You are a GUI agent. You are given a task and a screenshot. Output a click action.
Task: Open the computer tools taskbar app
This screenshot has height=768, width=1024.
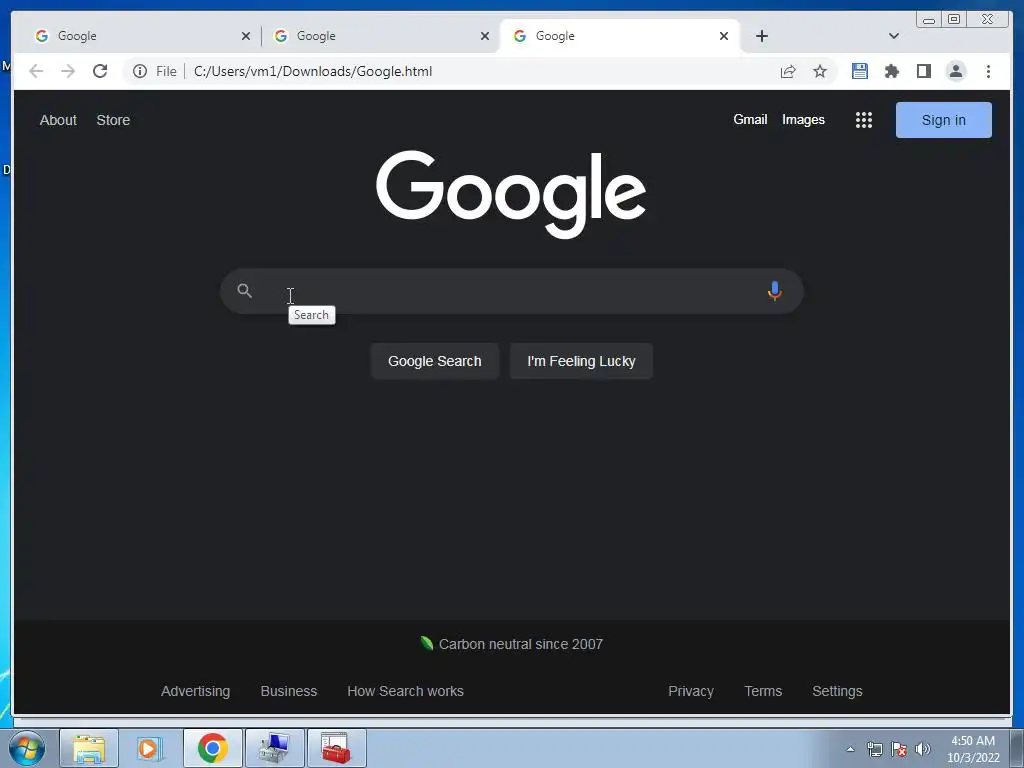274,748
